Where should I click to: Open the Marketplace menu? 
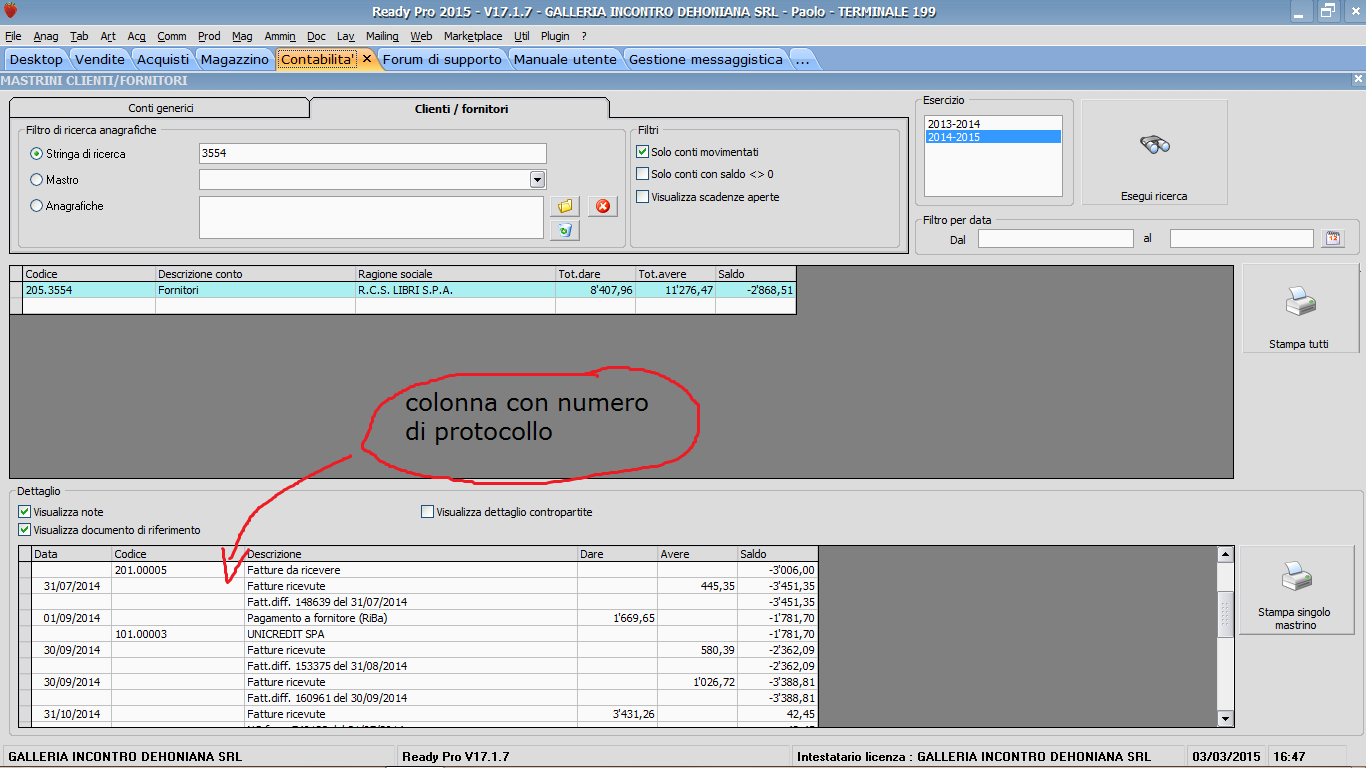(473, 36)
